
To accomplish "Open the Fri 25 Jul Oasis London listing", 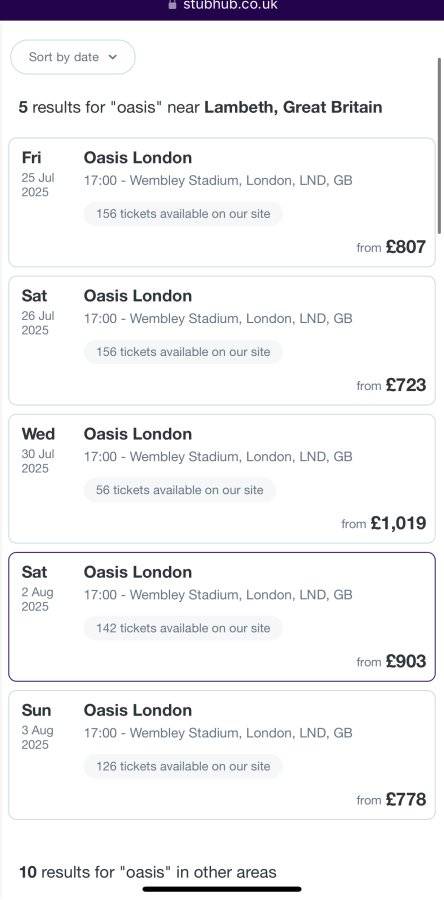I will pyautogui.click(x=222, y=202).
